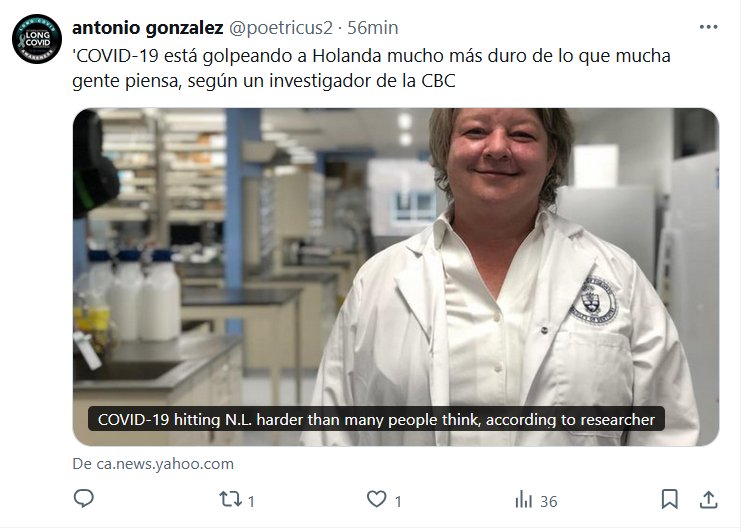The image size is (746, 532).
Task: Like the post with the heart icon
Action: [377, 499]
